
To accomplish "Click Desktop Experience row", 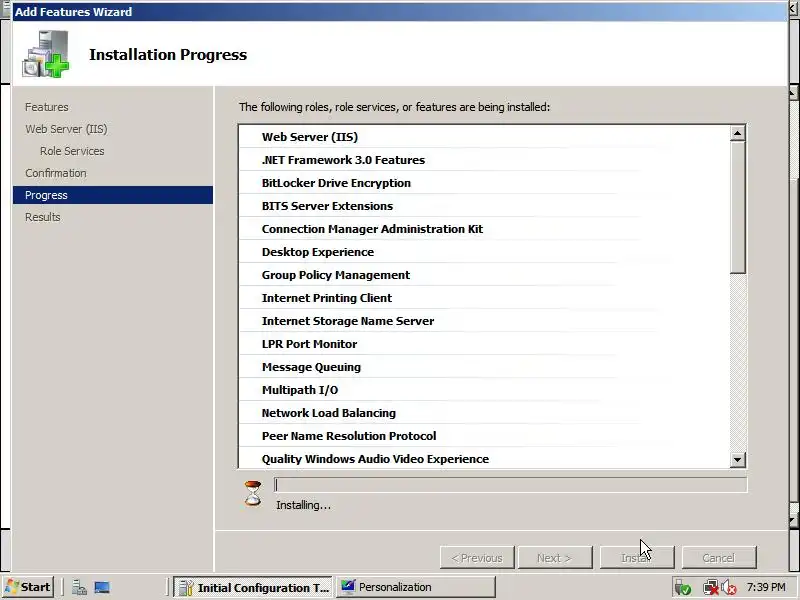I will 485,252.
